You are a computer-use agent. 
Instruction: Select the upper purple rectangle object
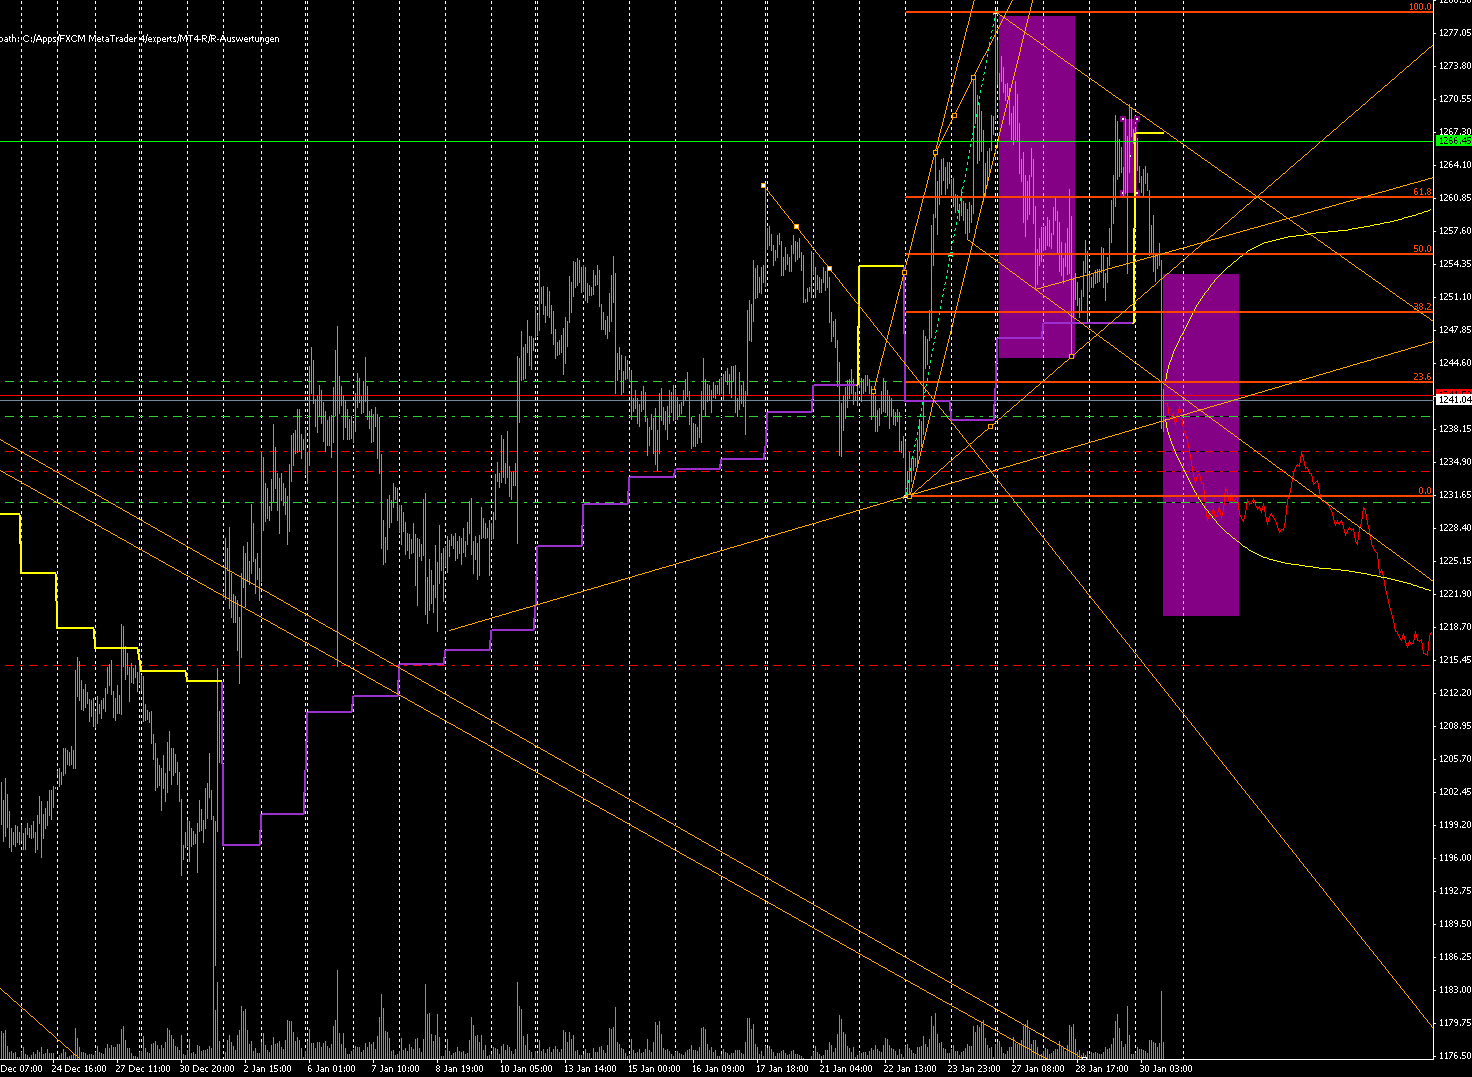[1037, 180]
